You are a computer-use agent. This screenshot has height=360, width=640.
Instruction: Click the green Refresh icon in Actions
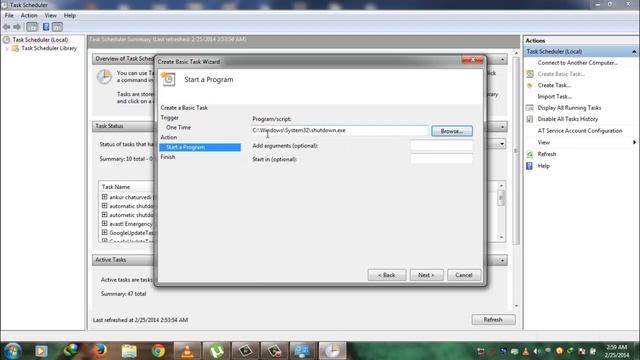point(530,154)
